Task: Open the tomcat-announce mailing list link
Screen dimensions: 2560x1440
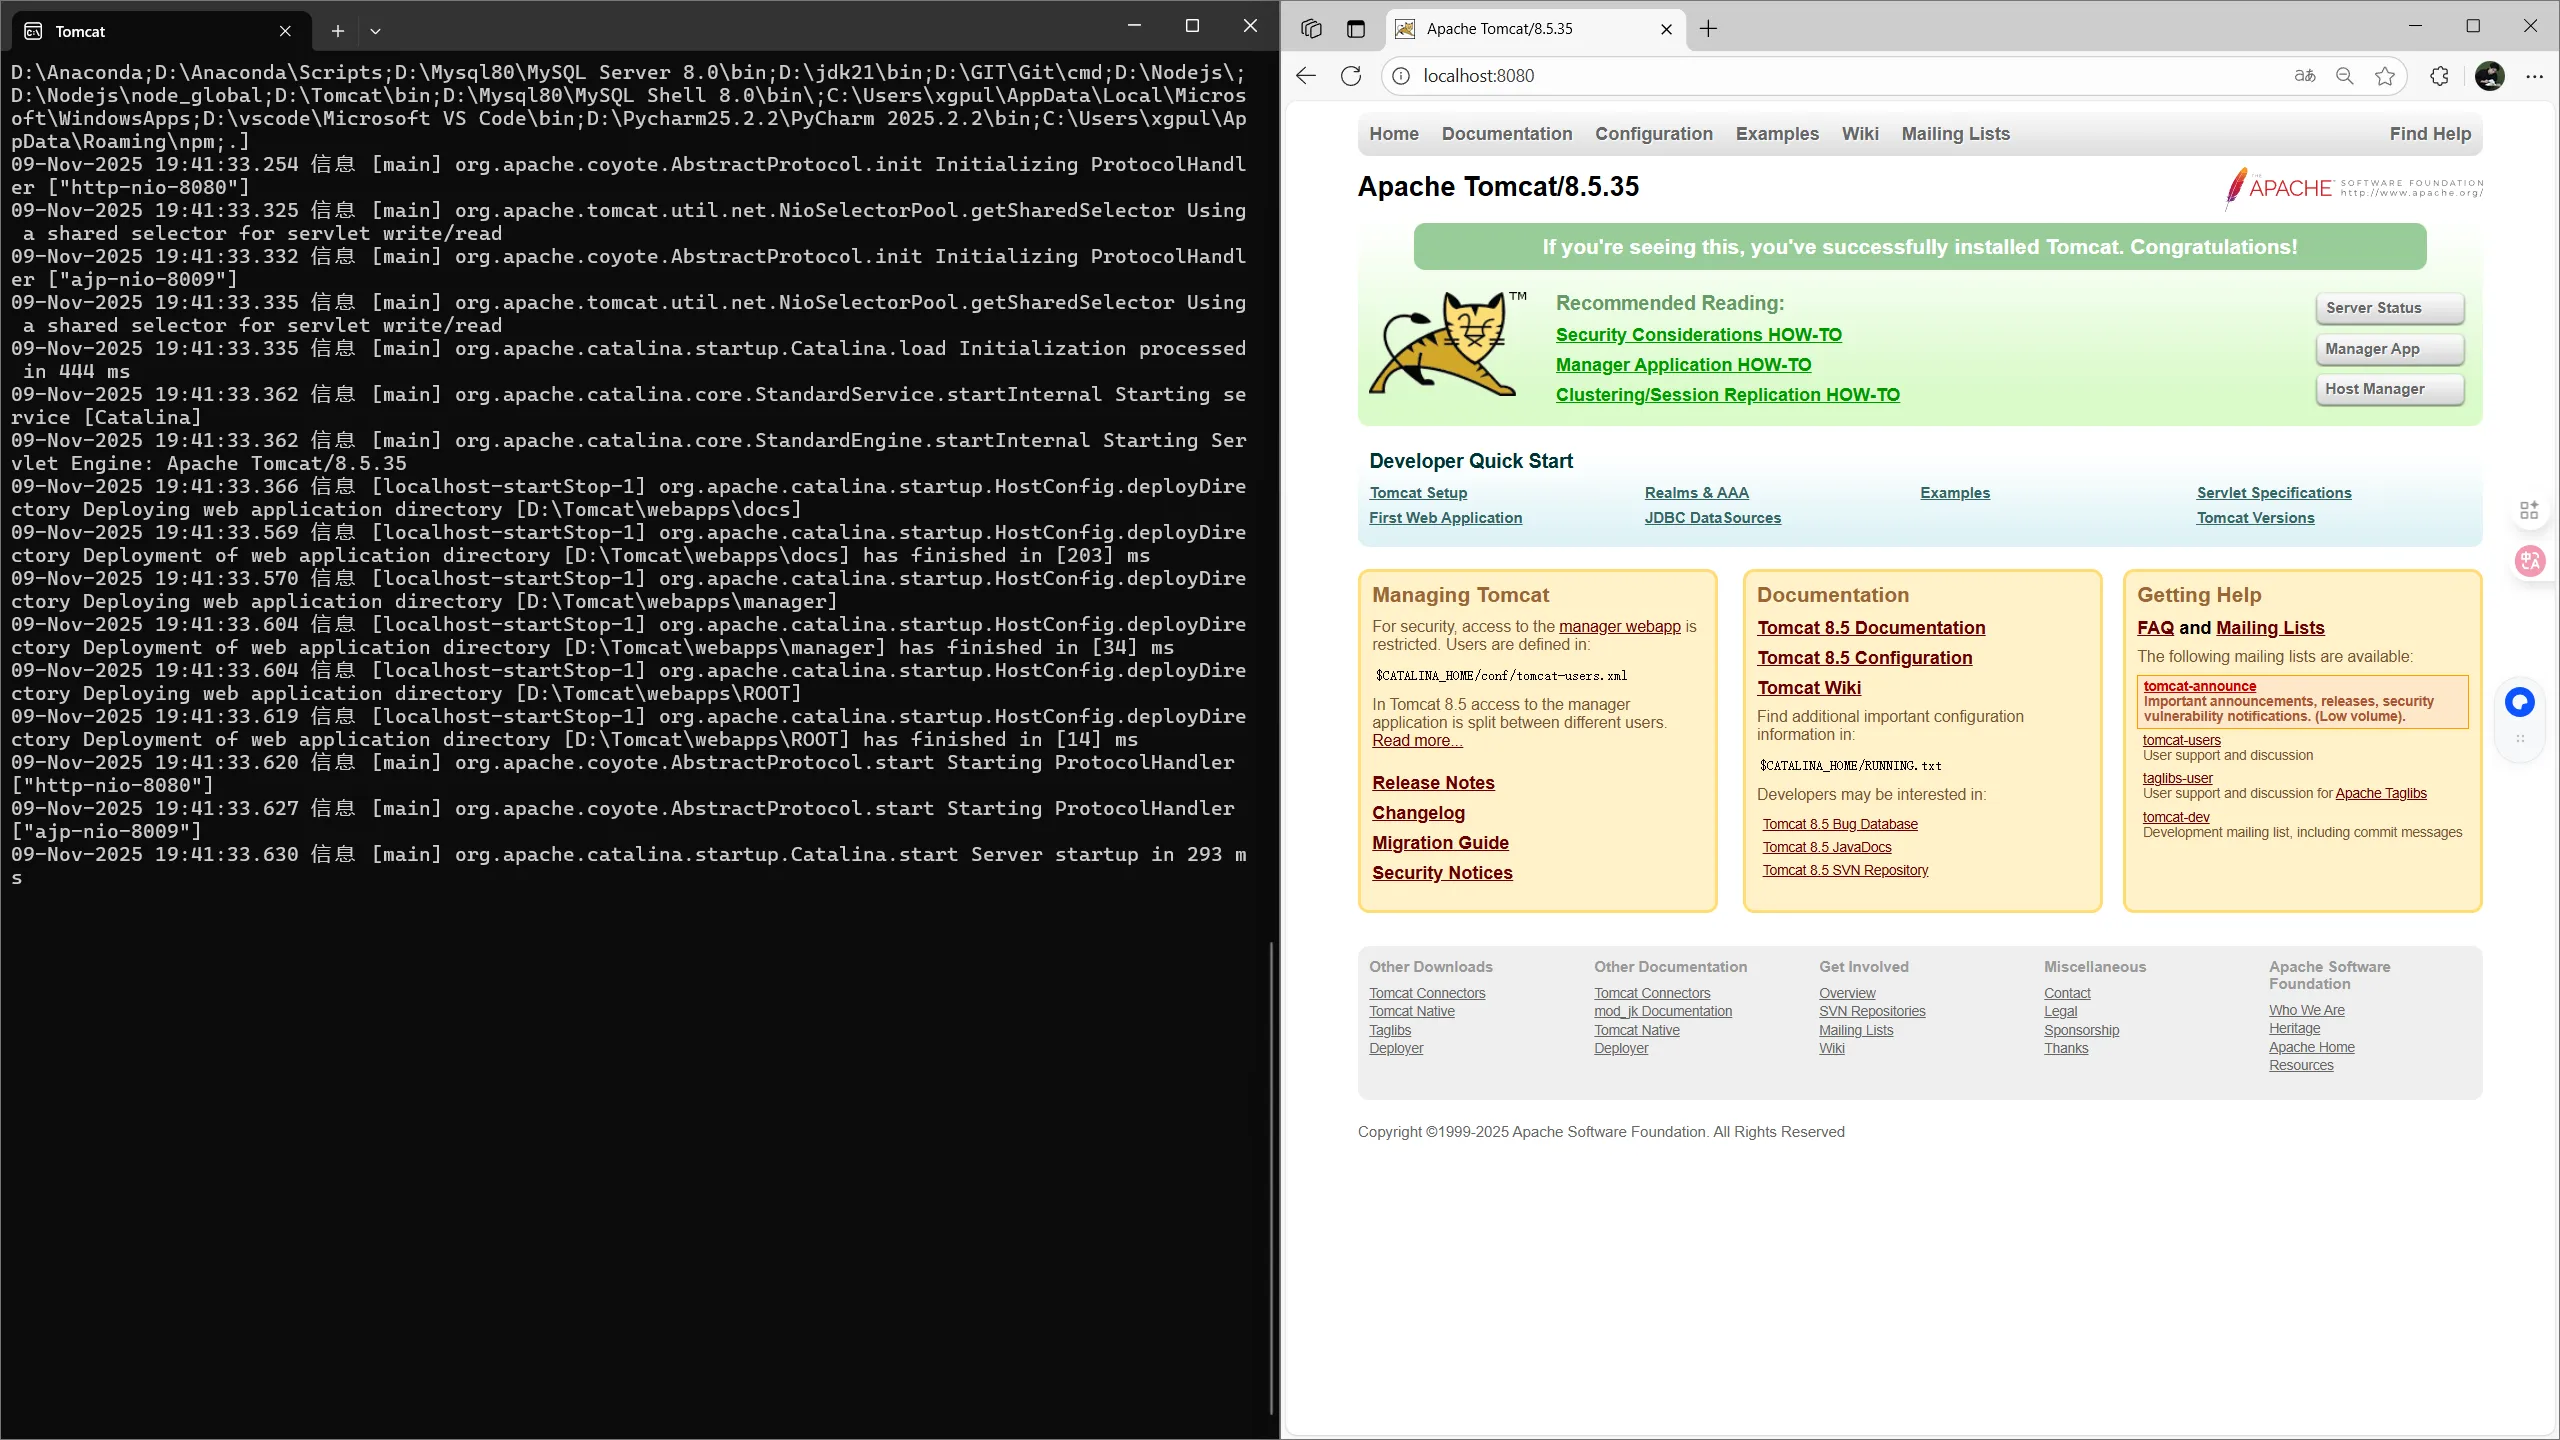Action: pos(2199,686)
